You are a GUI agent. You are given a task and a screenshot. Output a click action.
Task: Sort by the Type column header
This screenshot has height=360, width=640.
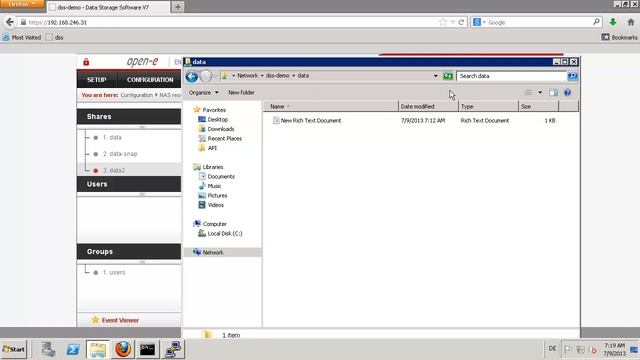[x=488, y=107]
